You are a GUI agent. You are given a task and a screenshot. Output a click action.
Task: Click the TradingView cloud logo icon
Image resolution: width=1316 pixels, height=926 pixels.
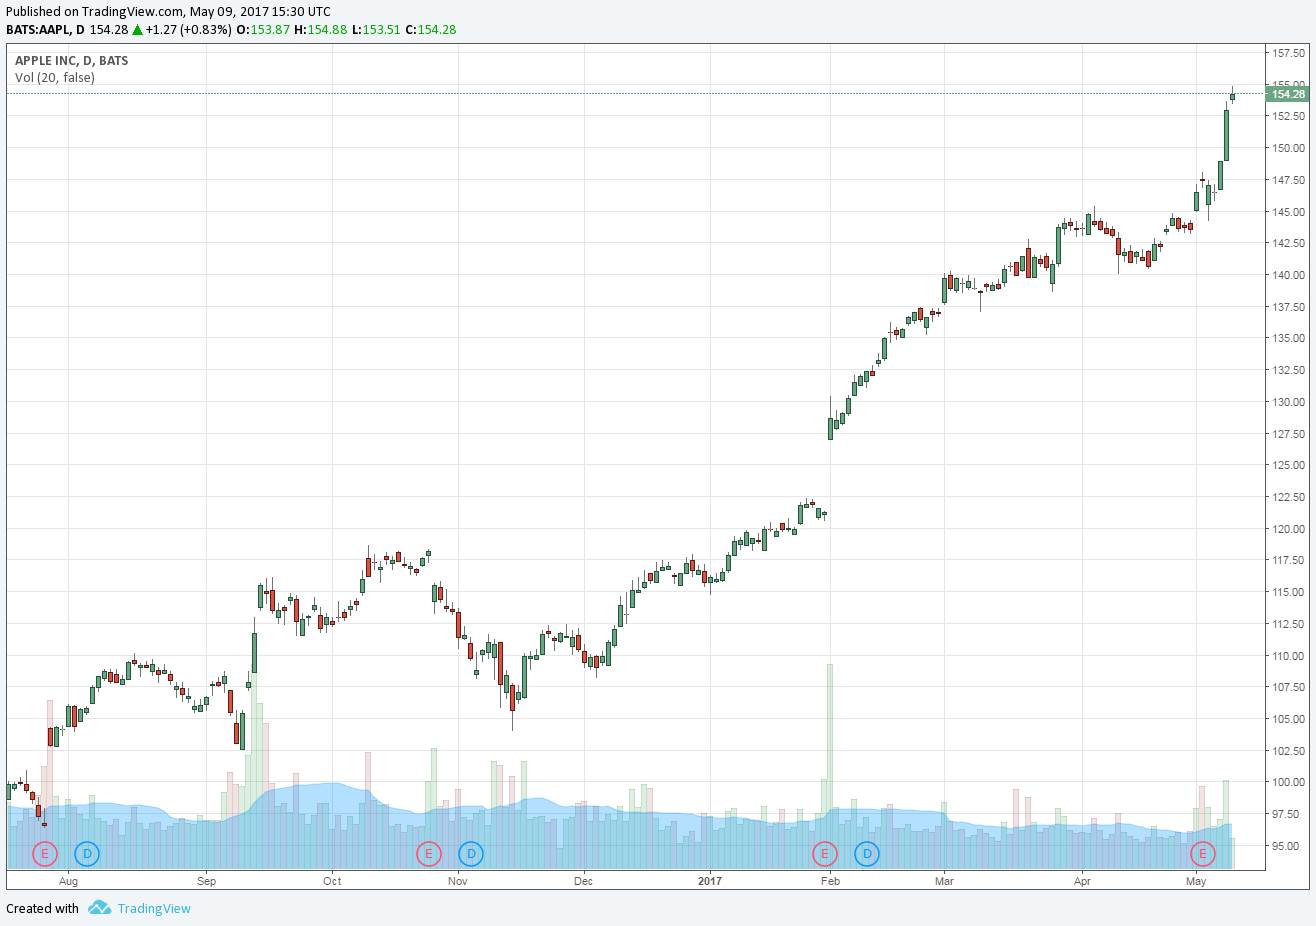(x=99, y=908)
